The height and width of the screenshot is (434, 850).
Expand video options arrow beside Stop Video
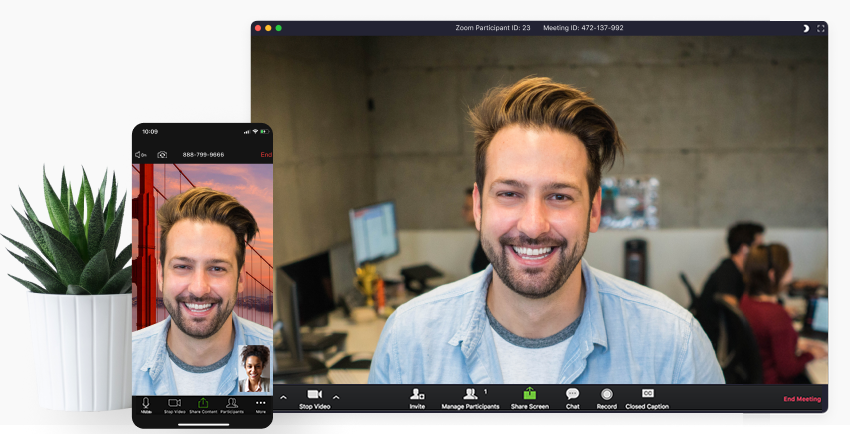[336, 397]
